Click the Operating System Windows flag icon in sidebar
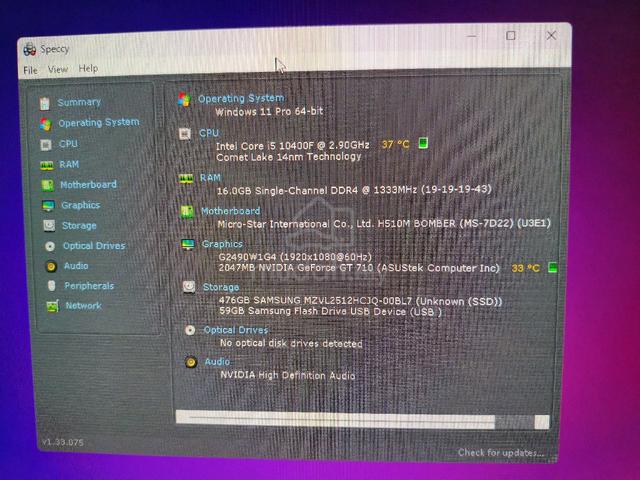 tap(46, 124)
